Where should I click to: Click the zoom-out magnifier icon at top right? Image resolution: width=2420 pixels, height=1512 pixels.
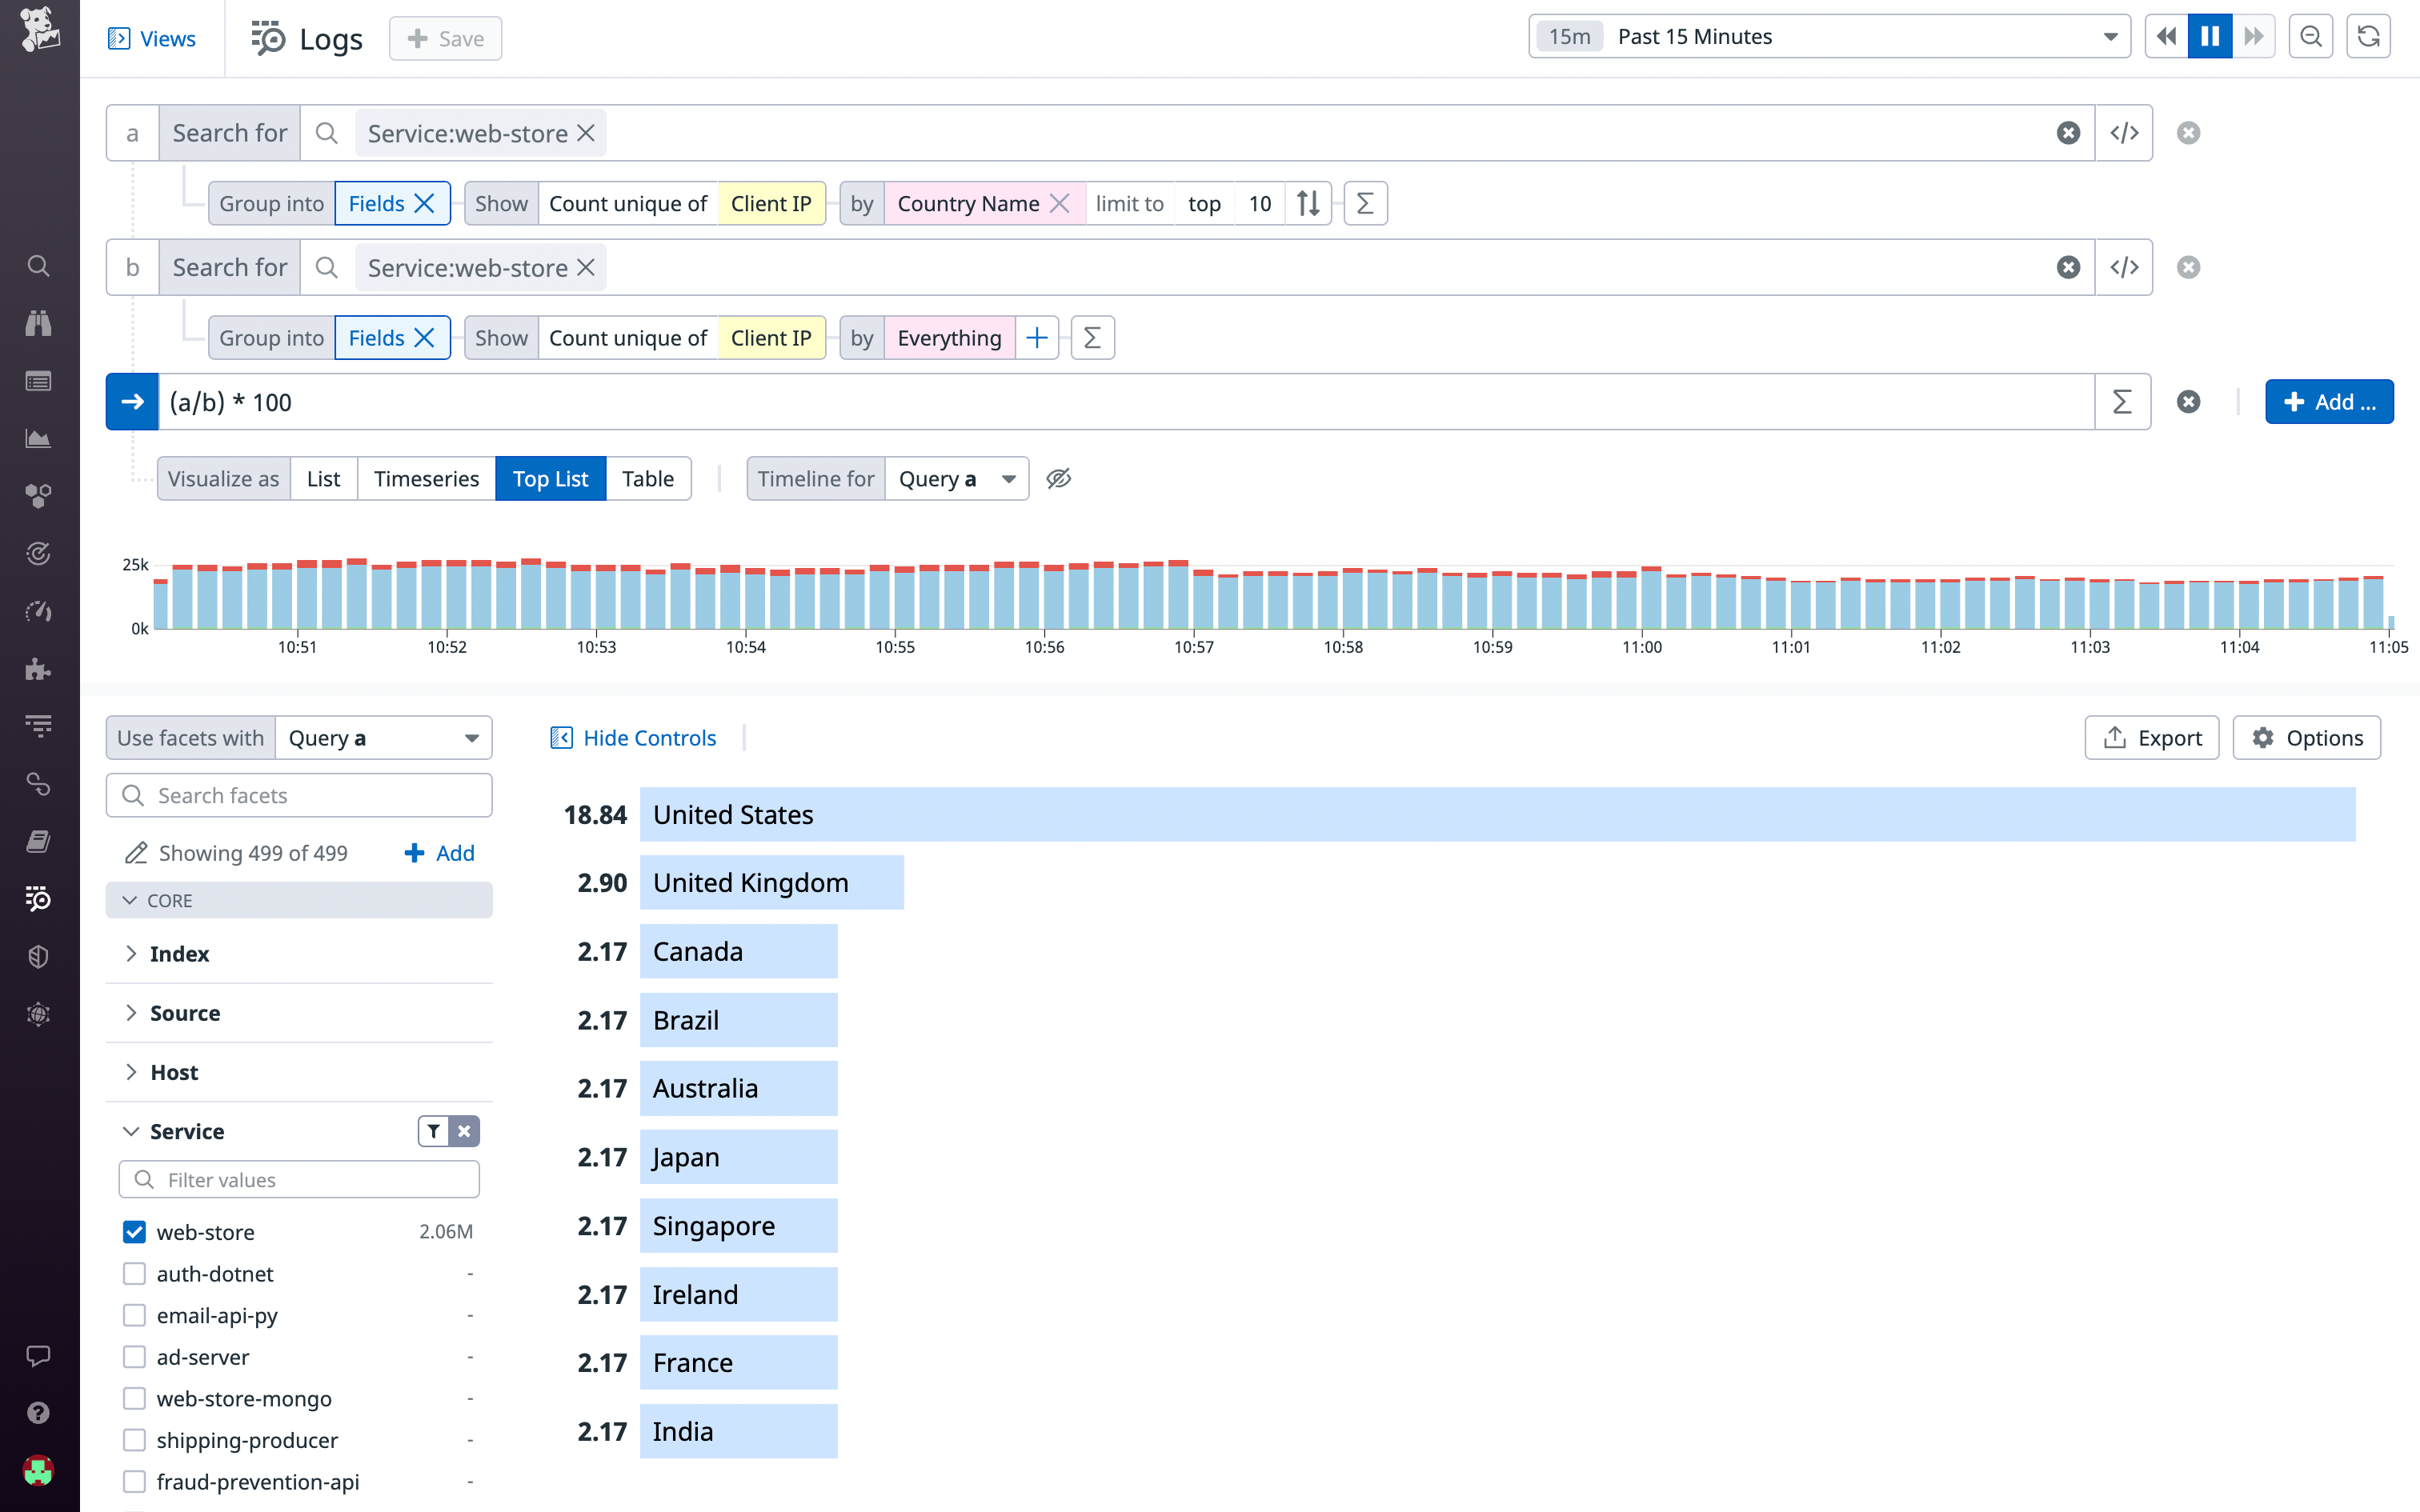(x=2310, y=36)
